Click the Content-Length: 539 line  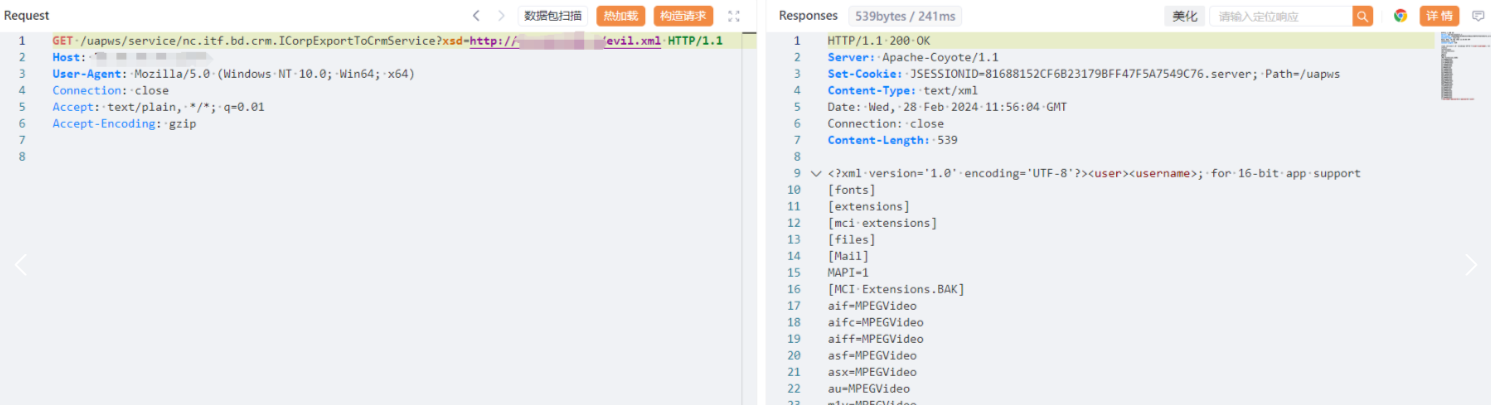click(x=893, y=140)
